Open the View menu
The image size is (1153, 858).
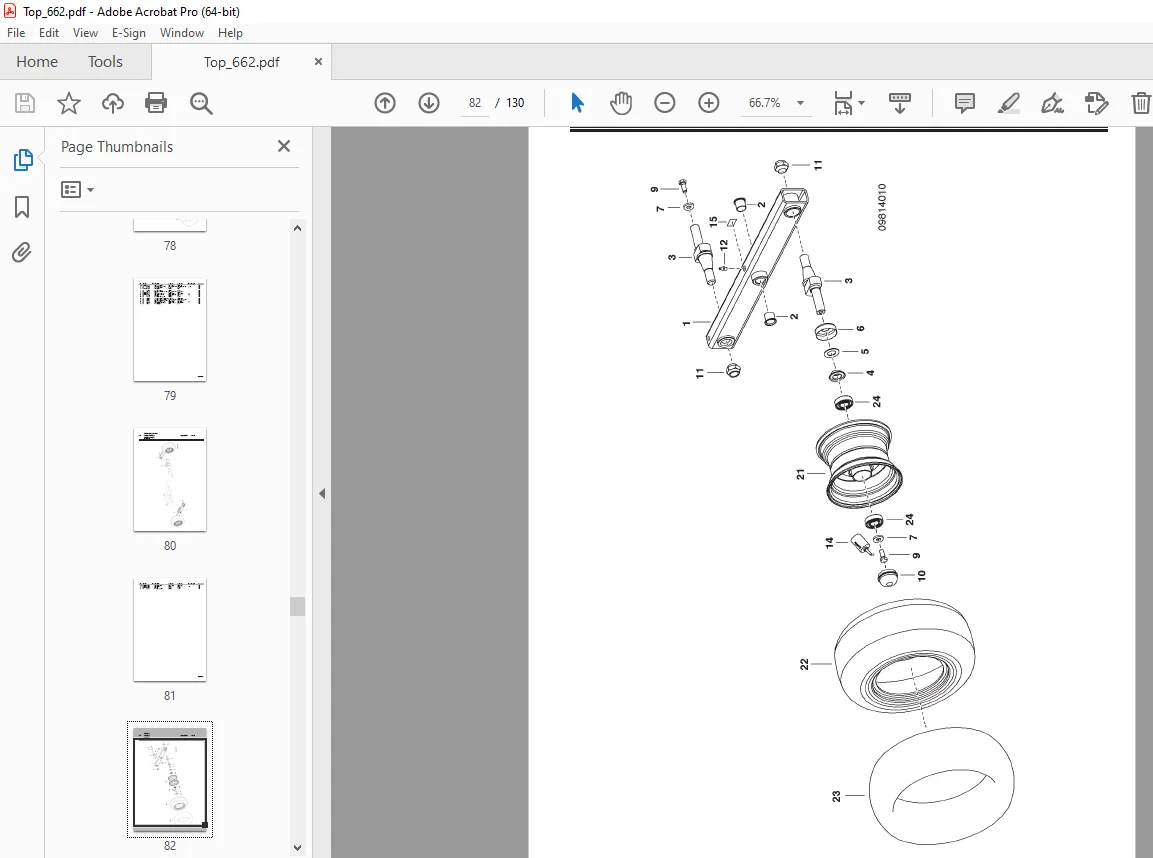pos(85,33)
